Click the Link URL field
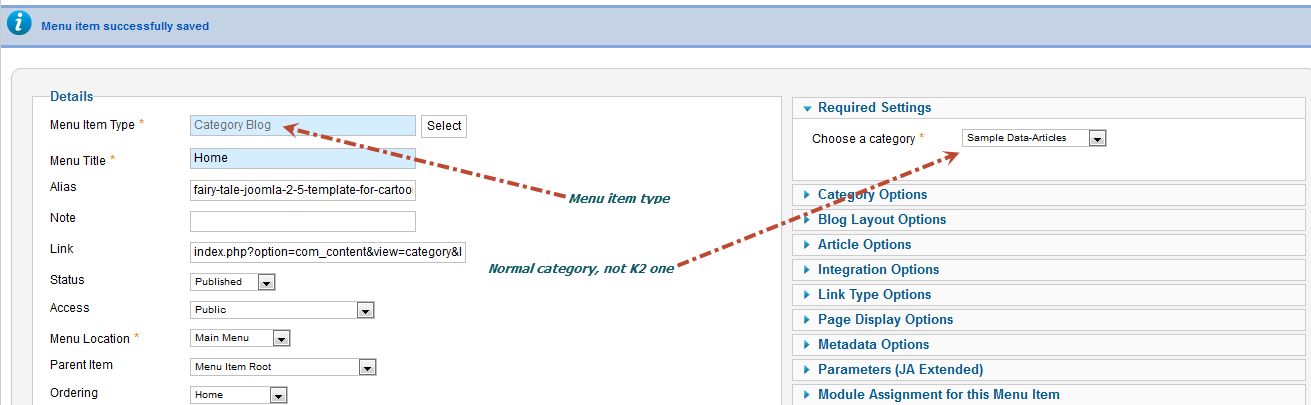The height and width of the screenshot is (405, 1311). click(327, 252)
